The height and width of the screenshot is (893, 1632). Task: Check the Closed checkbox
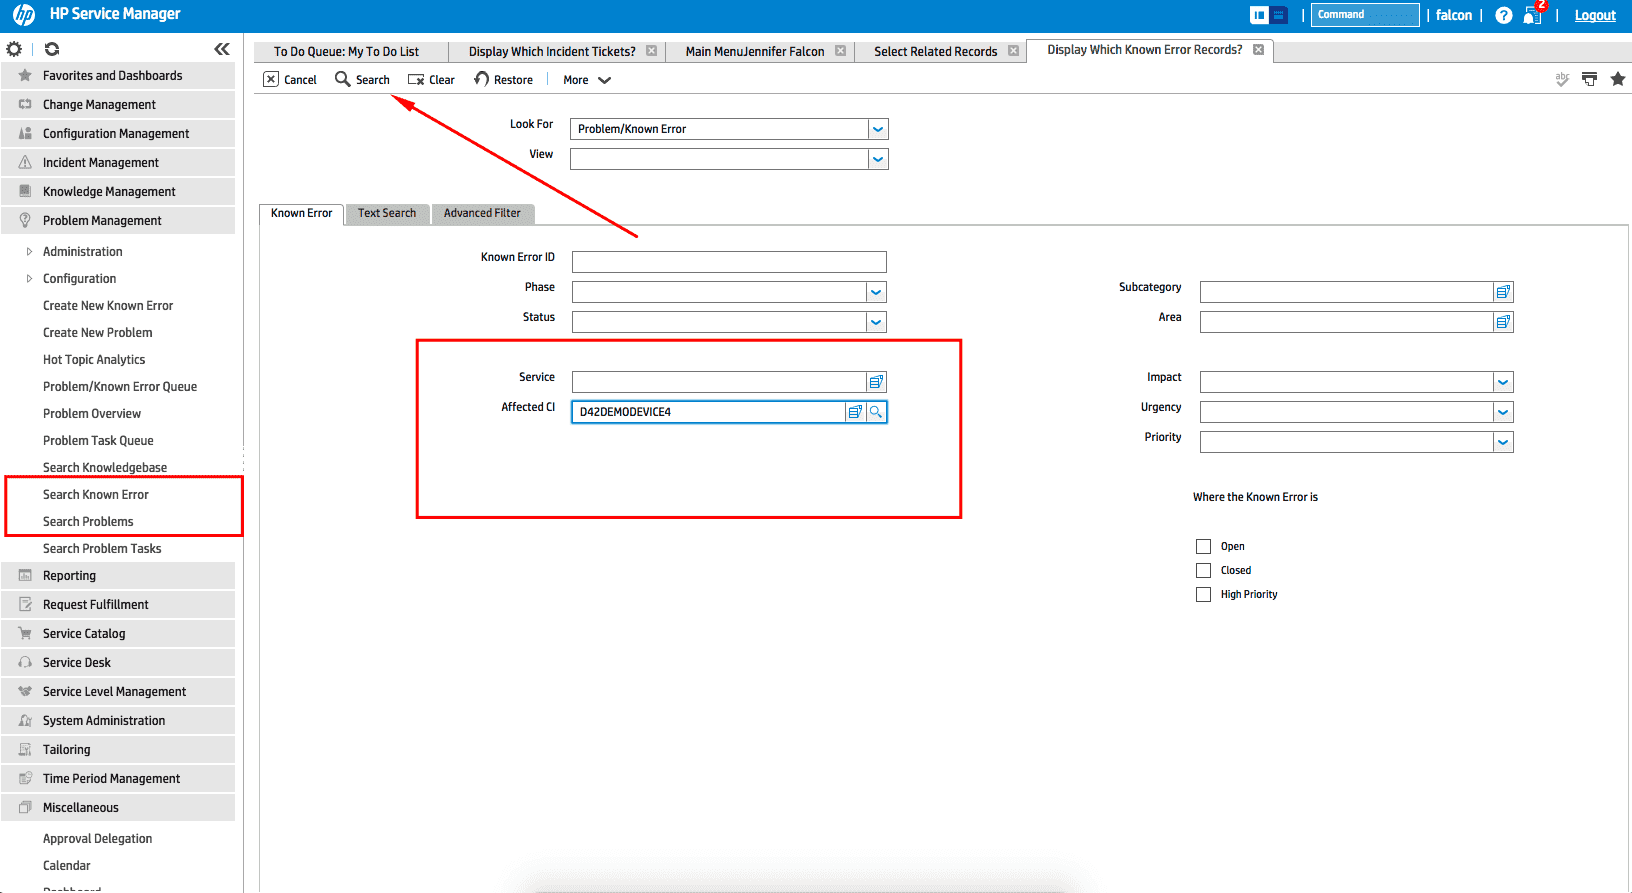point(1203,570)
